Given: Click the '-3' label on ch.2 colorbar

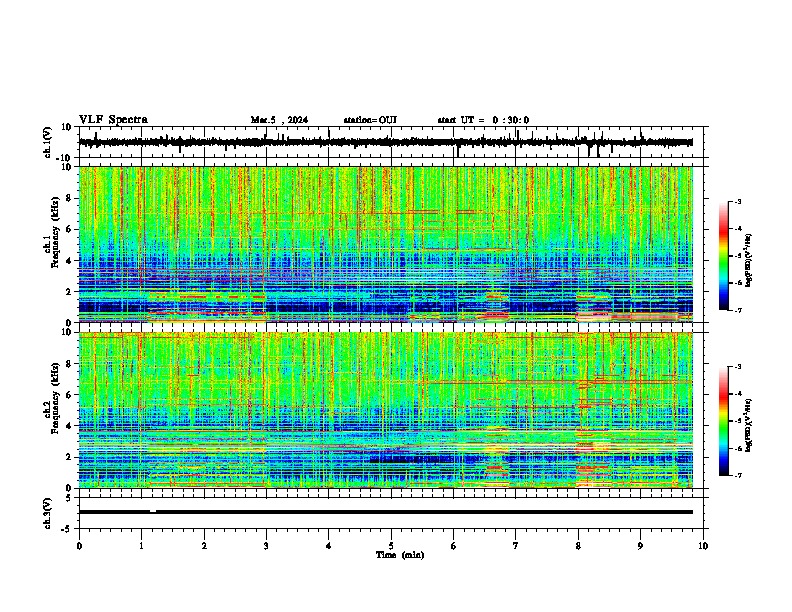Looking at the screenshot, I should (x=737, y=367).
